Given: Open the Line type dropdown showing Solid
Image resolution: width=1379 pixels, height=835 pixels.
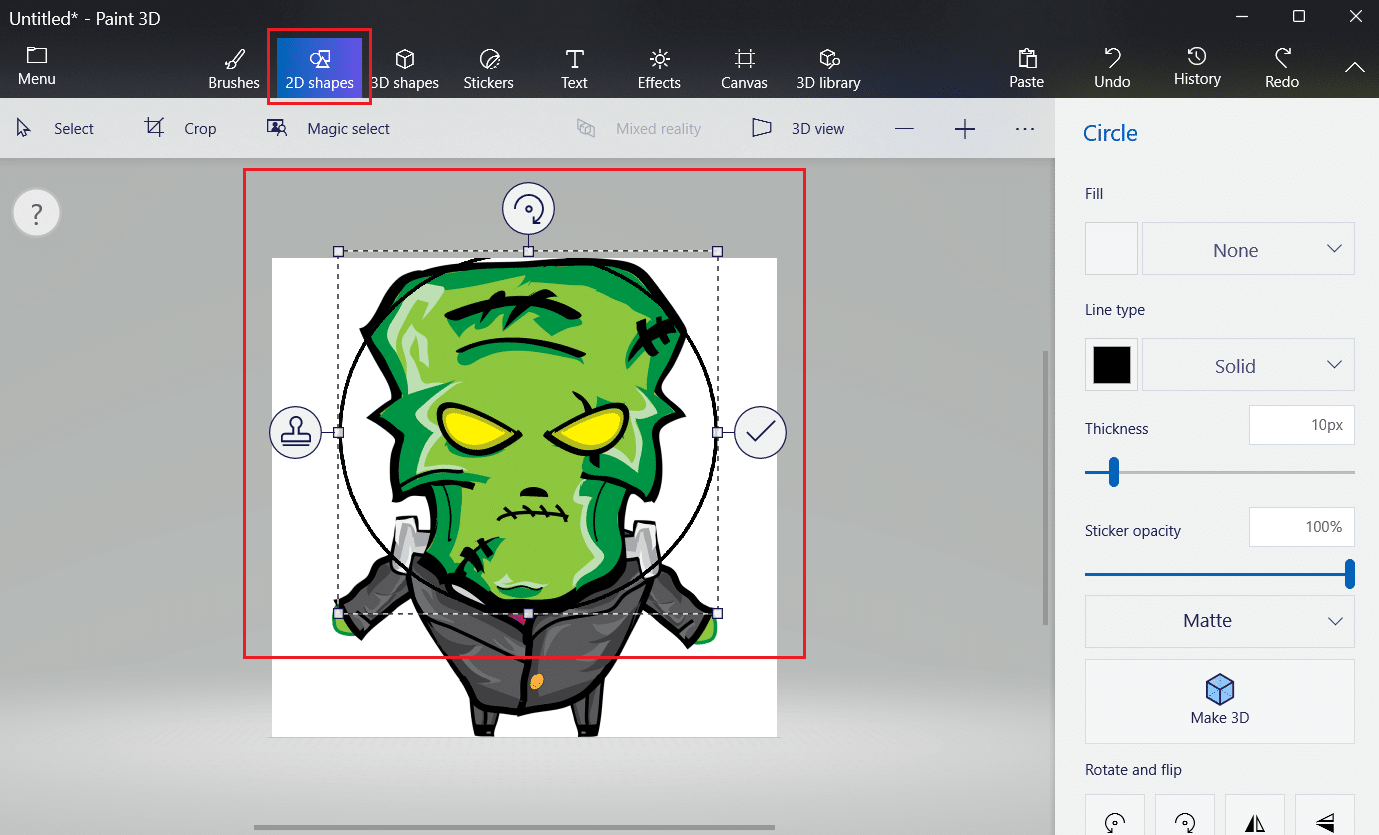Looking at the screenshot, I should pos(1248,365).
